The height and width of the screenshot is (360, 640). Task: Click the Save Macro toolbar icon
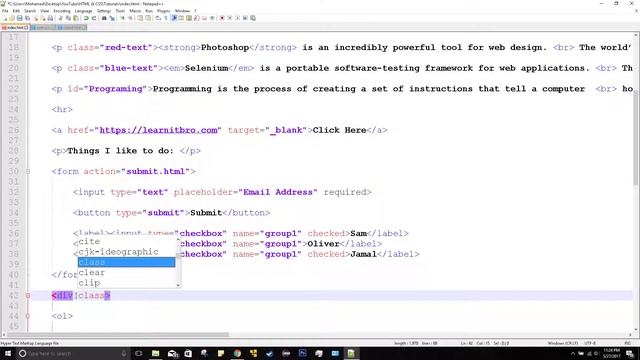click(253, 18)
